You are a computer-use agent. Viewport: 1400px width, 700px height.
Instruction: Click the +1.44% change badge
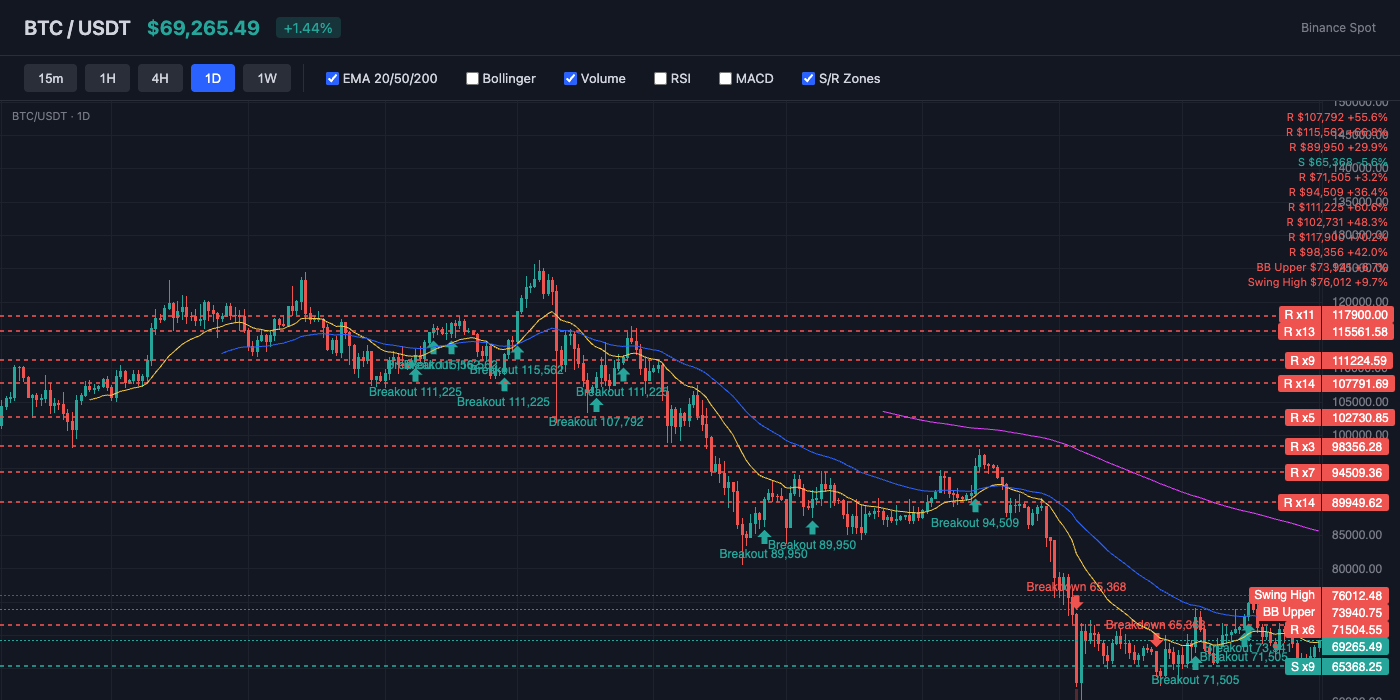[x=307, y=28]
